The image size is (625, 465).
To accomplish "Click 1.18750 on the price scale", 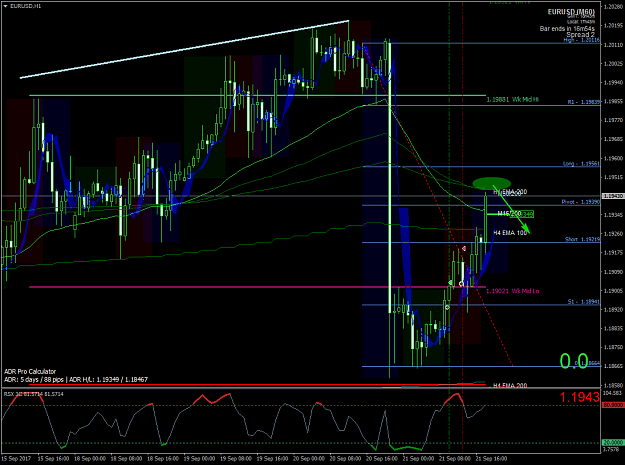I will click(613, 347).
